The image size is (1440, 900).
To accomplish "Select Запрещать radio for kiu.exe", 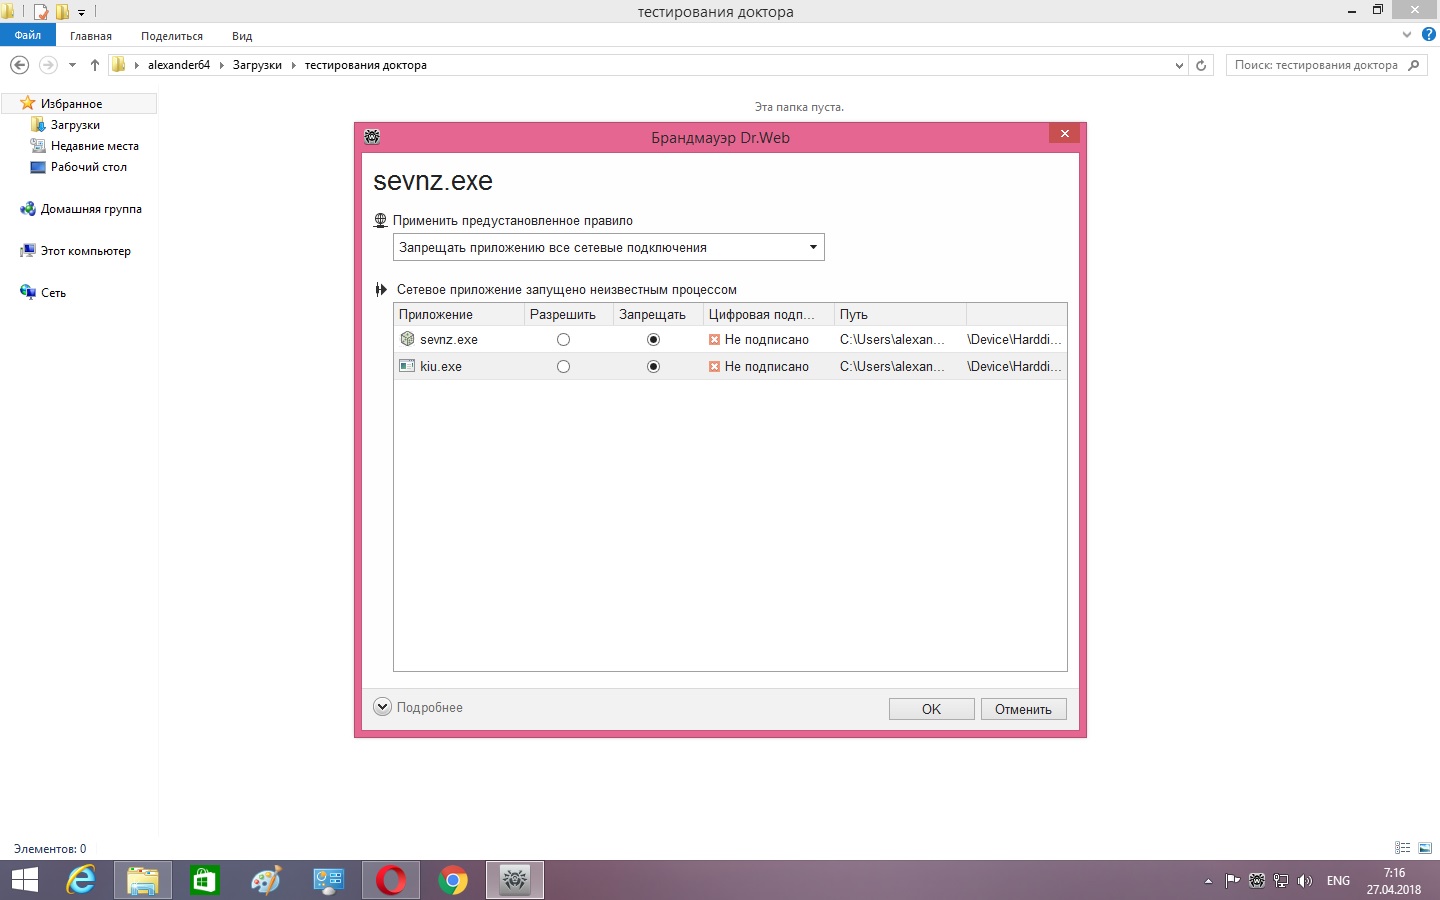I will click(x=653, y=367).
